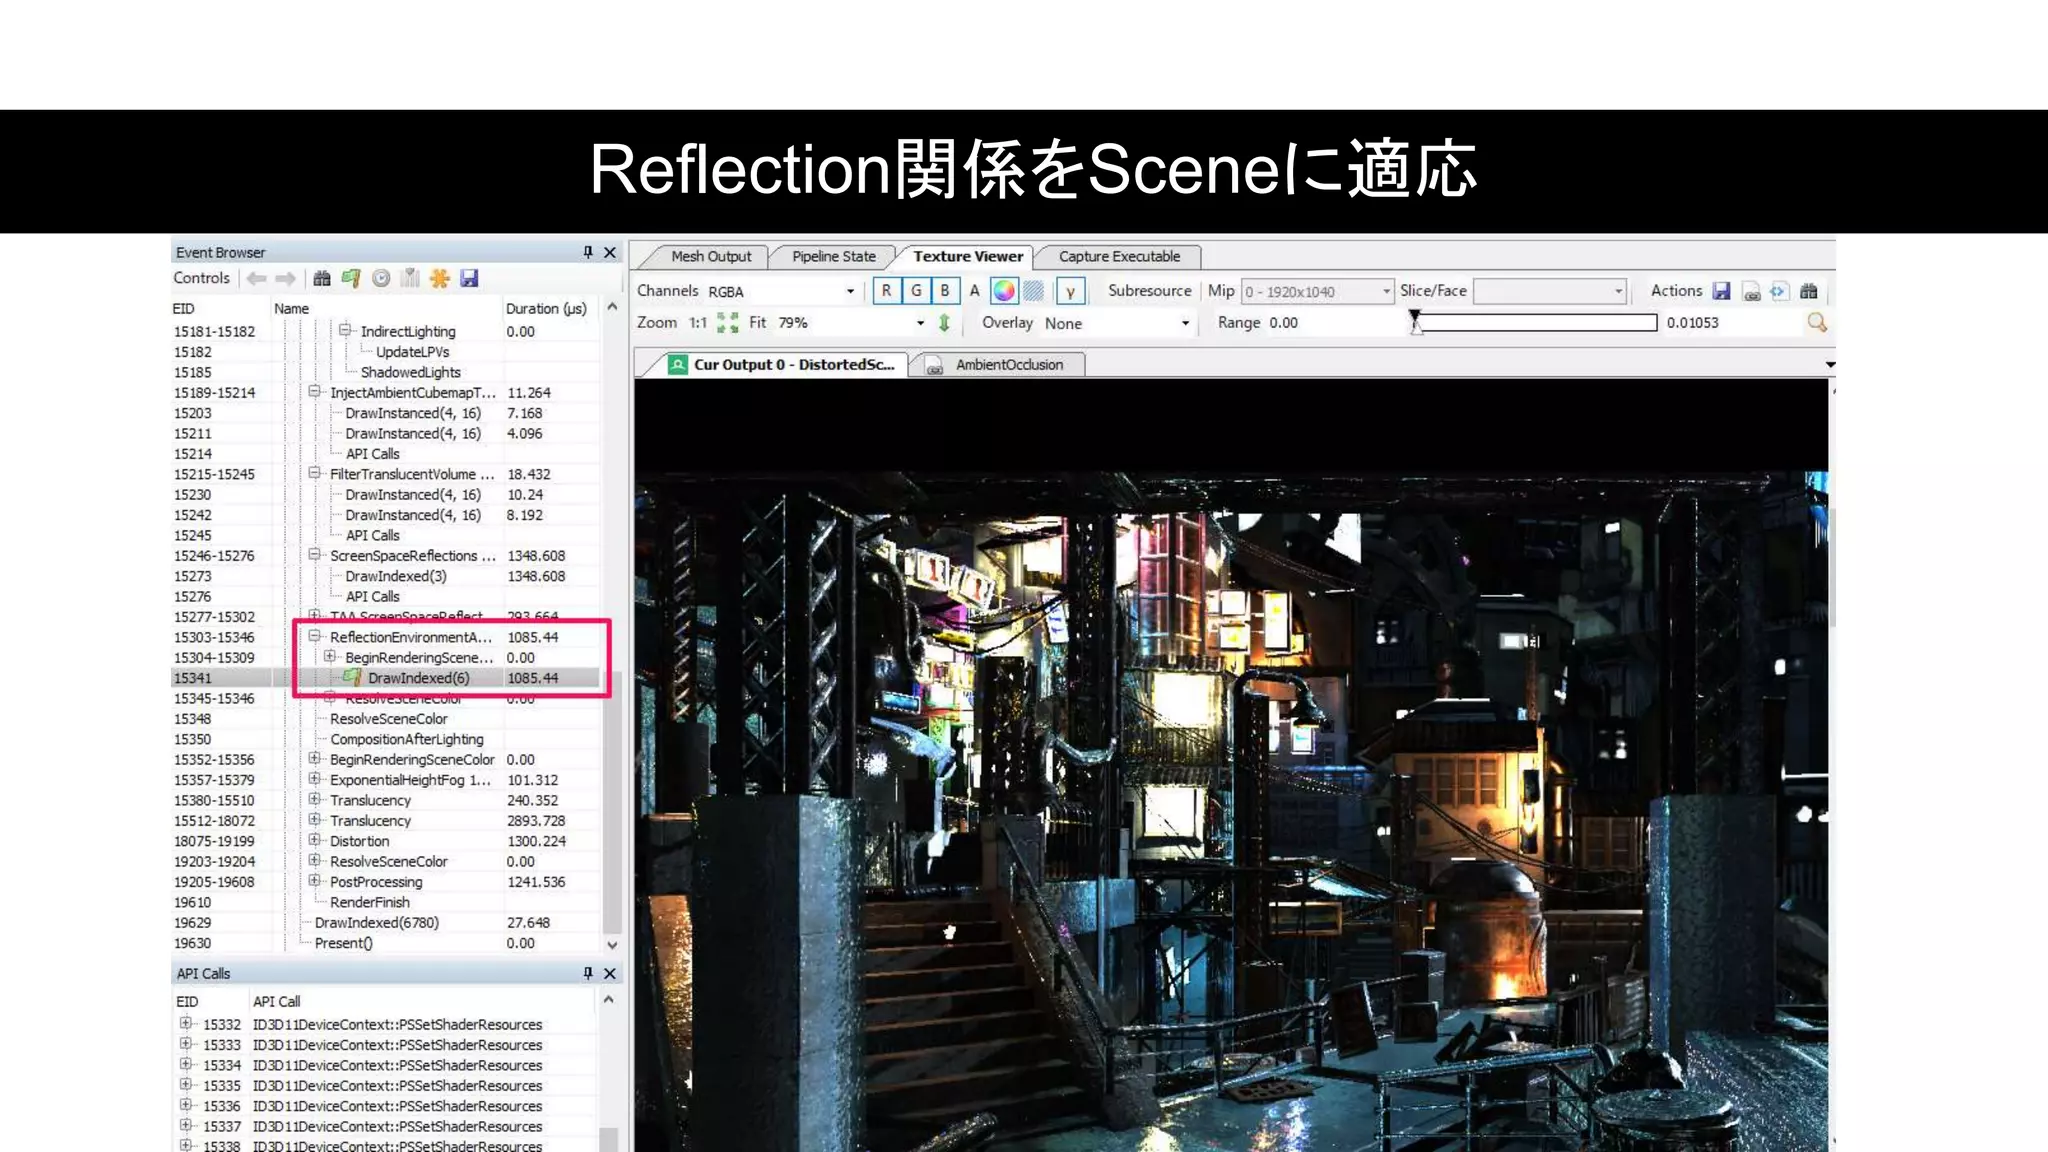Expand the BeginRenderingScene... node under ReflectionEnvironment
Screen dimensions: 2048x1152
pos(329,656)
